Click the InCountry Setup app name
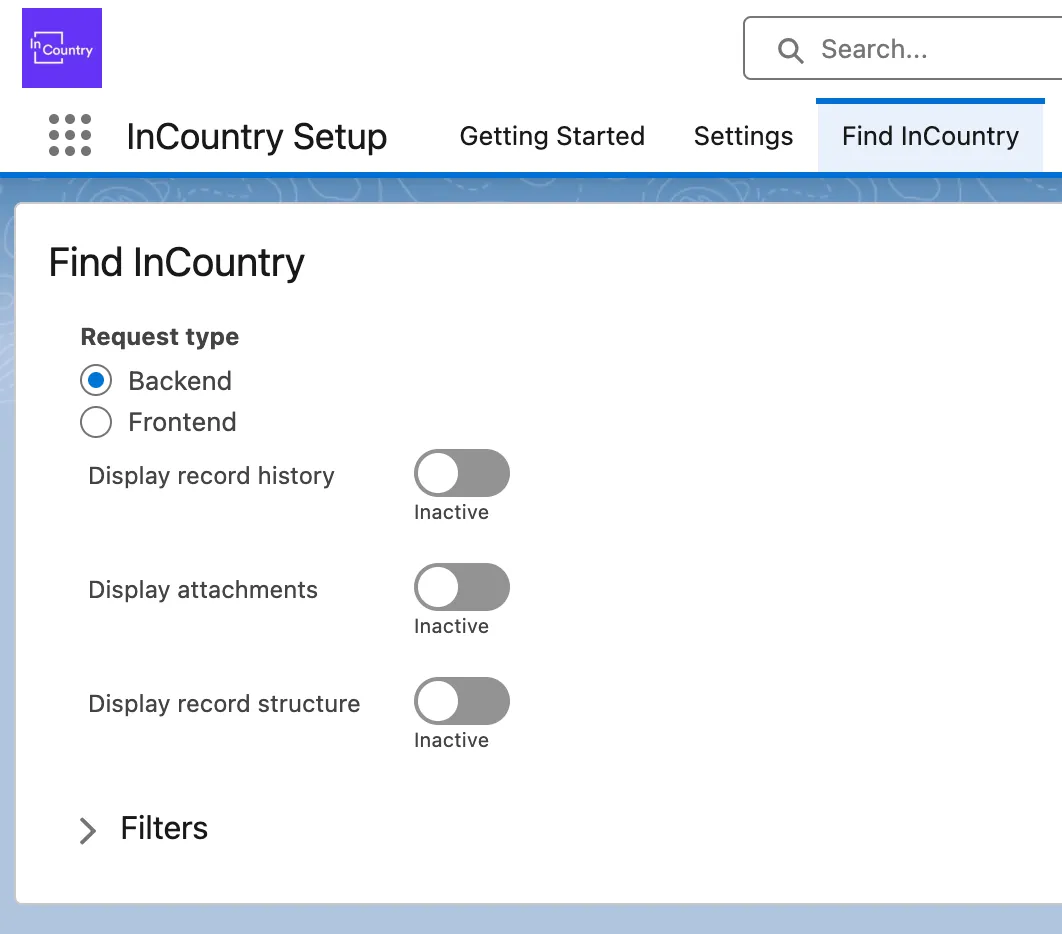1062x934 pixels. coord(257,136)
